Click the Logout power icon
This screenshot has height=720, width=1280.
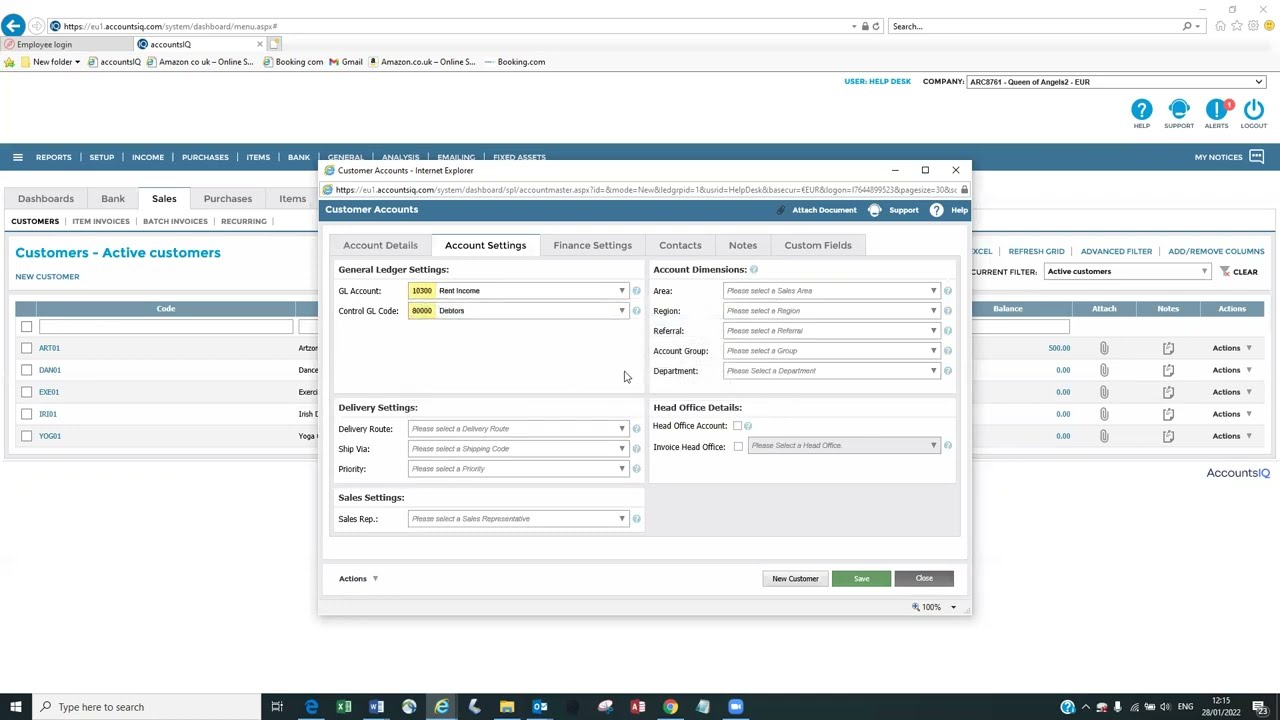tap(1254, 110)
